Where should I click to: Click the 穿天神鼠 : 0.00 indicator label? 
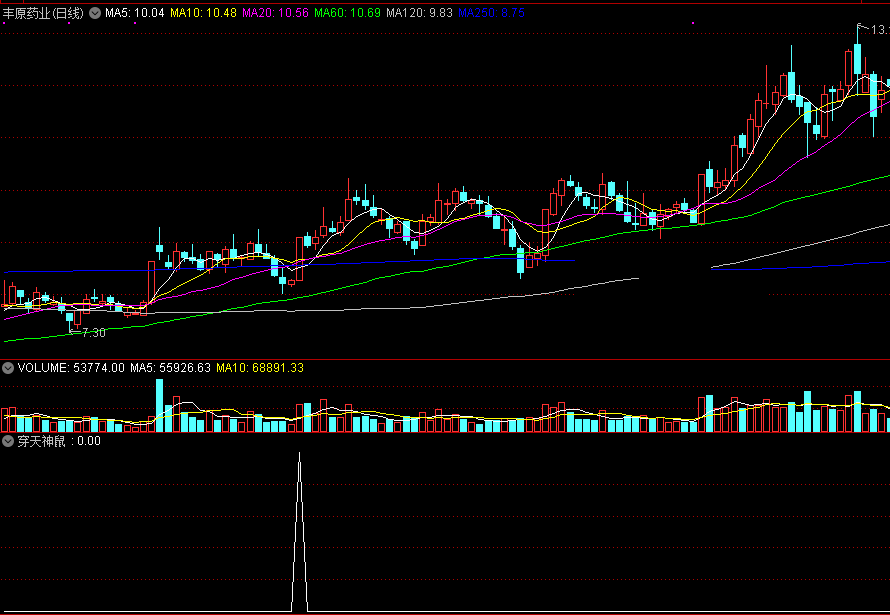pyautogui.click(x=59, y=441)
